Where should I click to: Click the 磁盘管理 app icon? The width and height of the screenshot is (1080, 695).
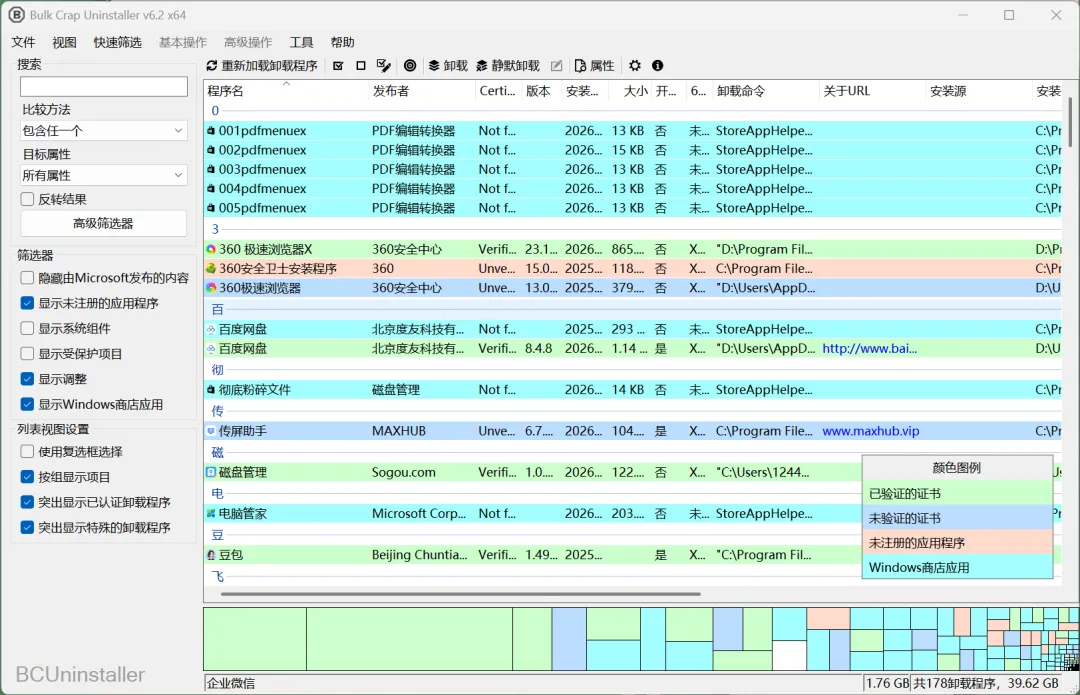click(211, 473)
